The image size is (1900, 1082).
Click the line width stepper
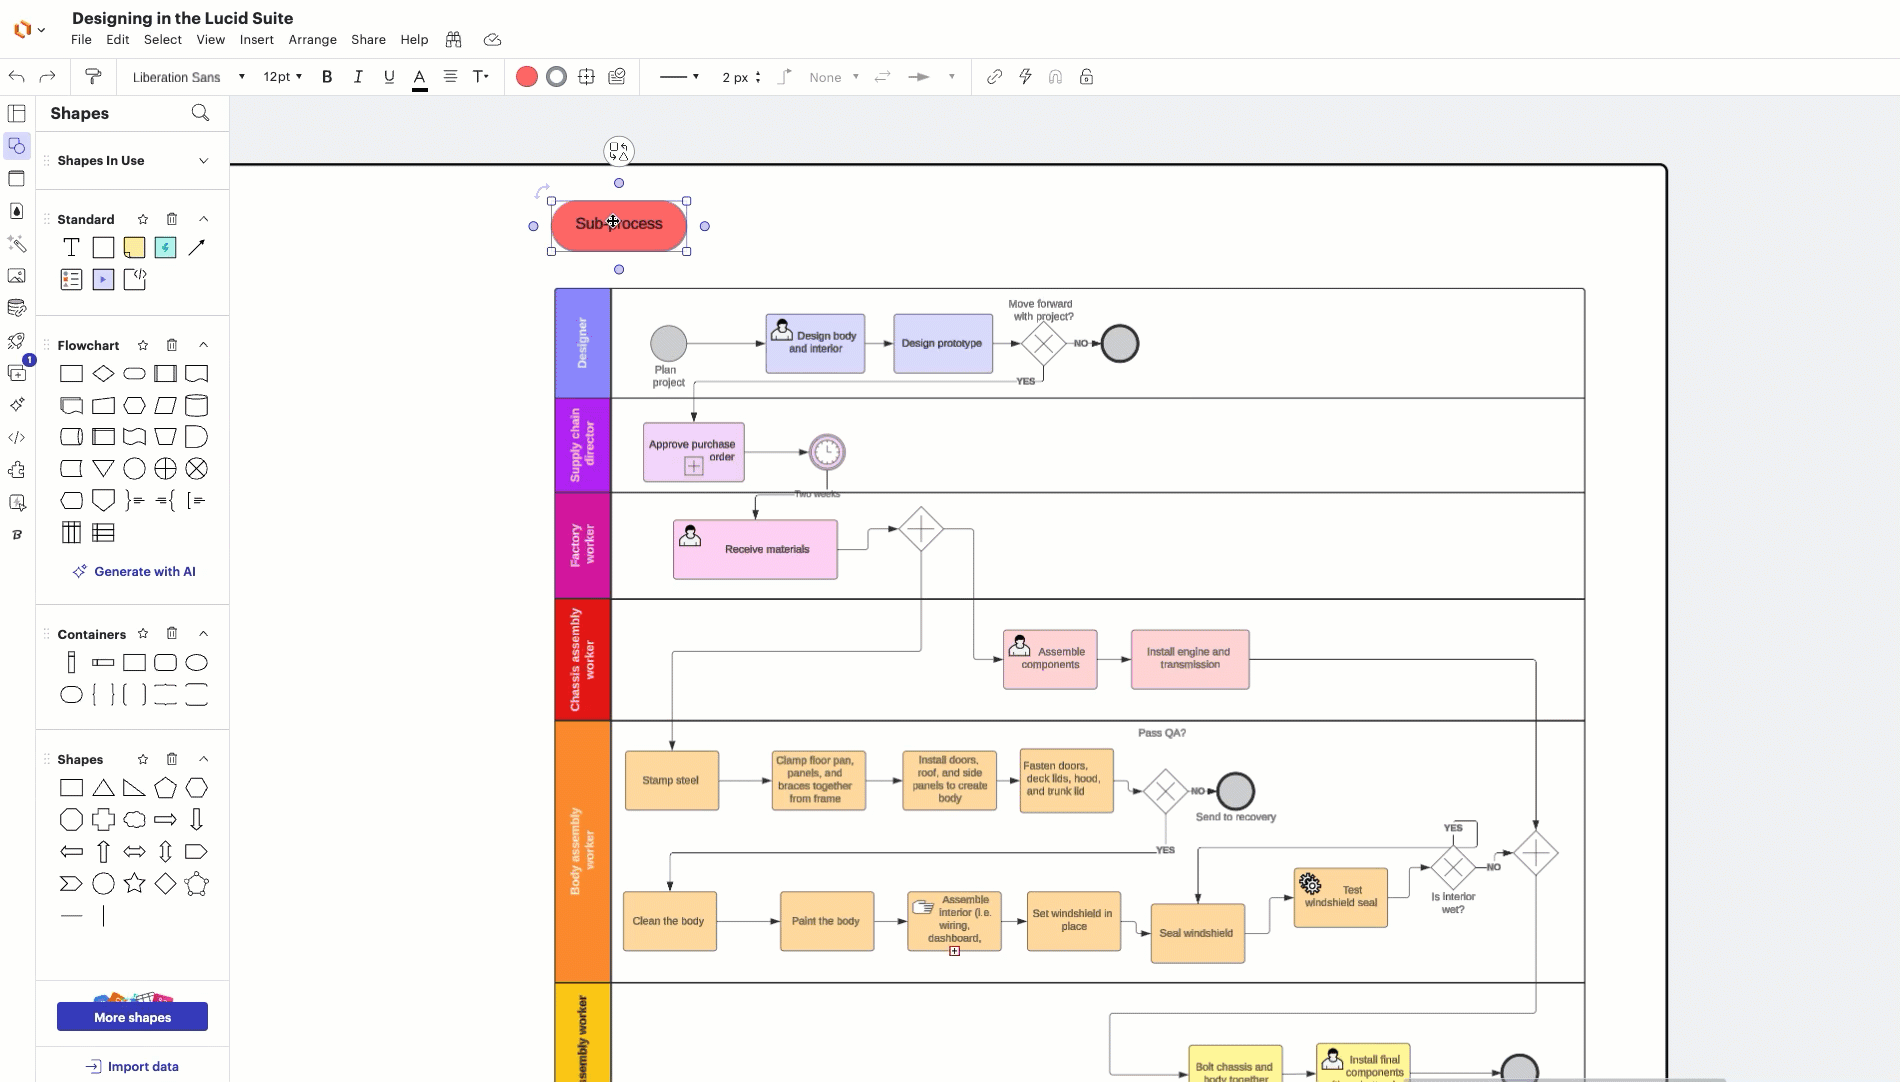point(758,77)
